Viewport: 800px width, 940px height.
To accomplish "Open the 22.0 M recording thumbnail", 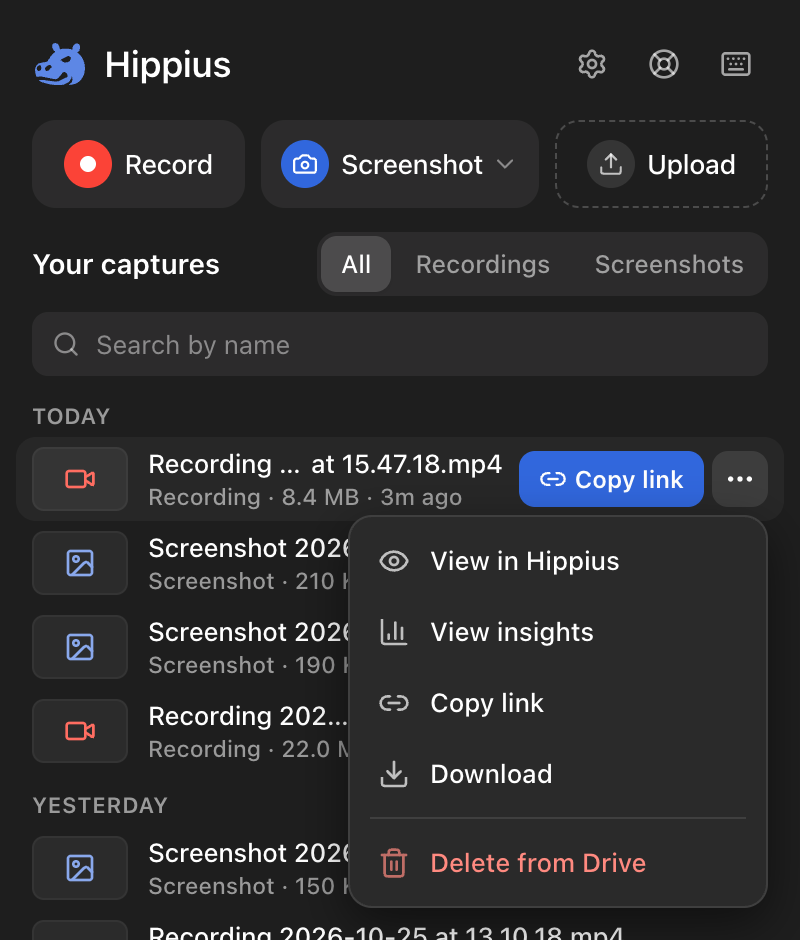I will pos(80,731).
